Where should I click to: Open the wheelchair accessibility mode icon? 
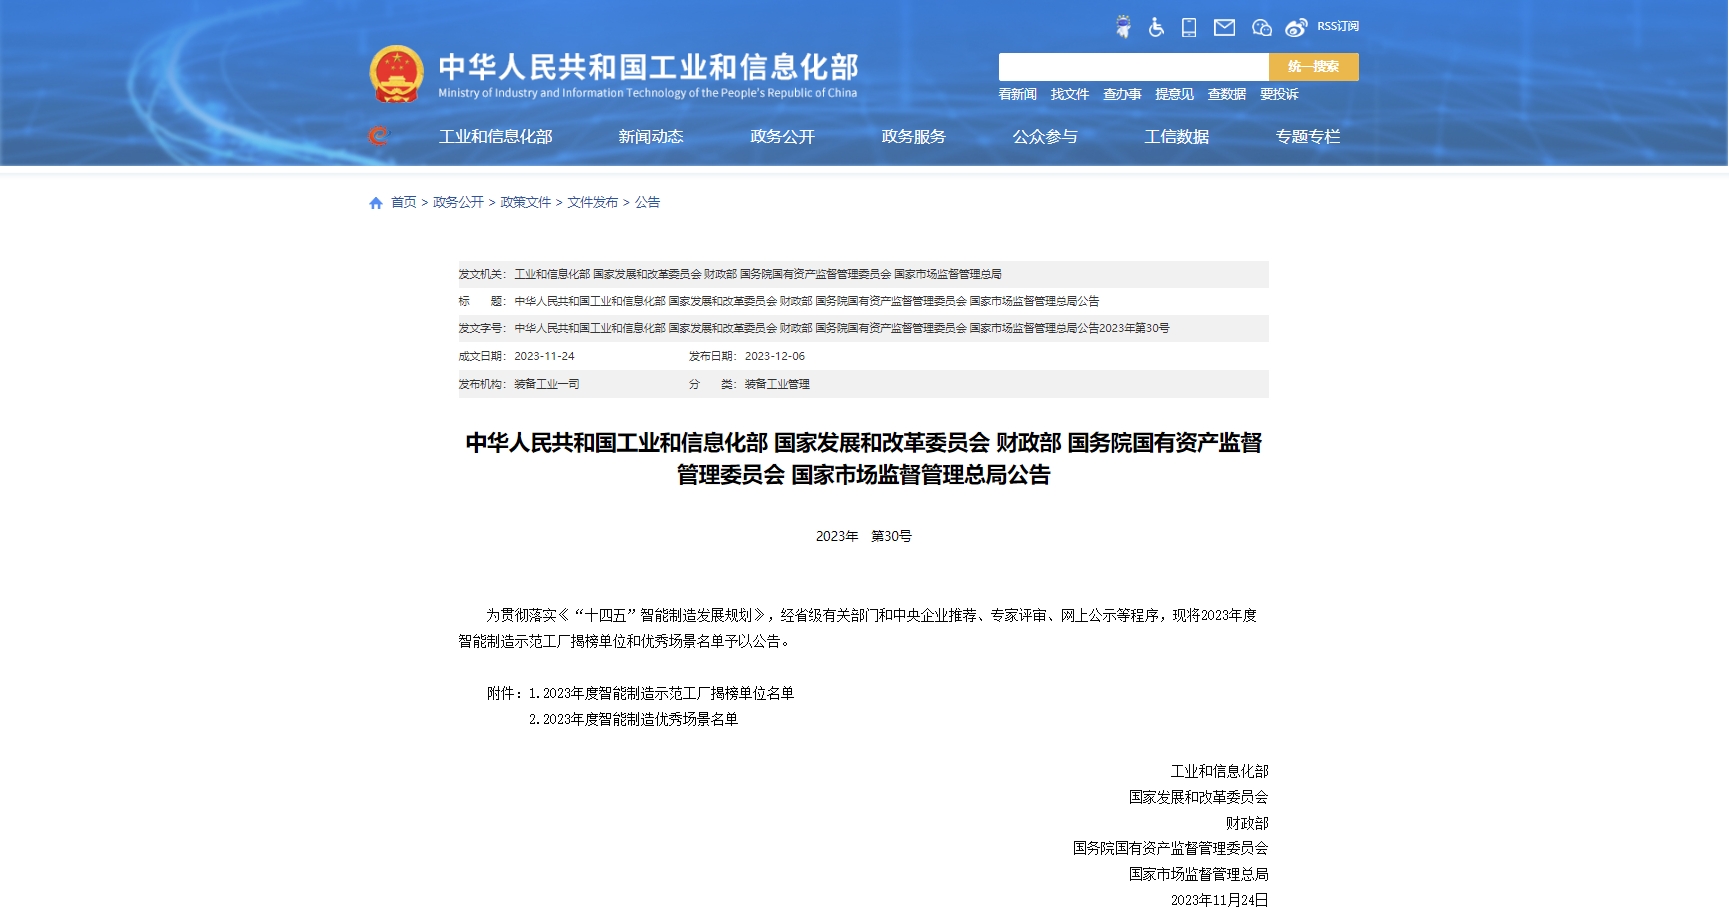(1156, 27)
